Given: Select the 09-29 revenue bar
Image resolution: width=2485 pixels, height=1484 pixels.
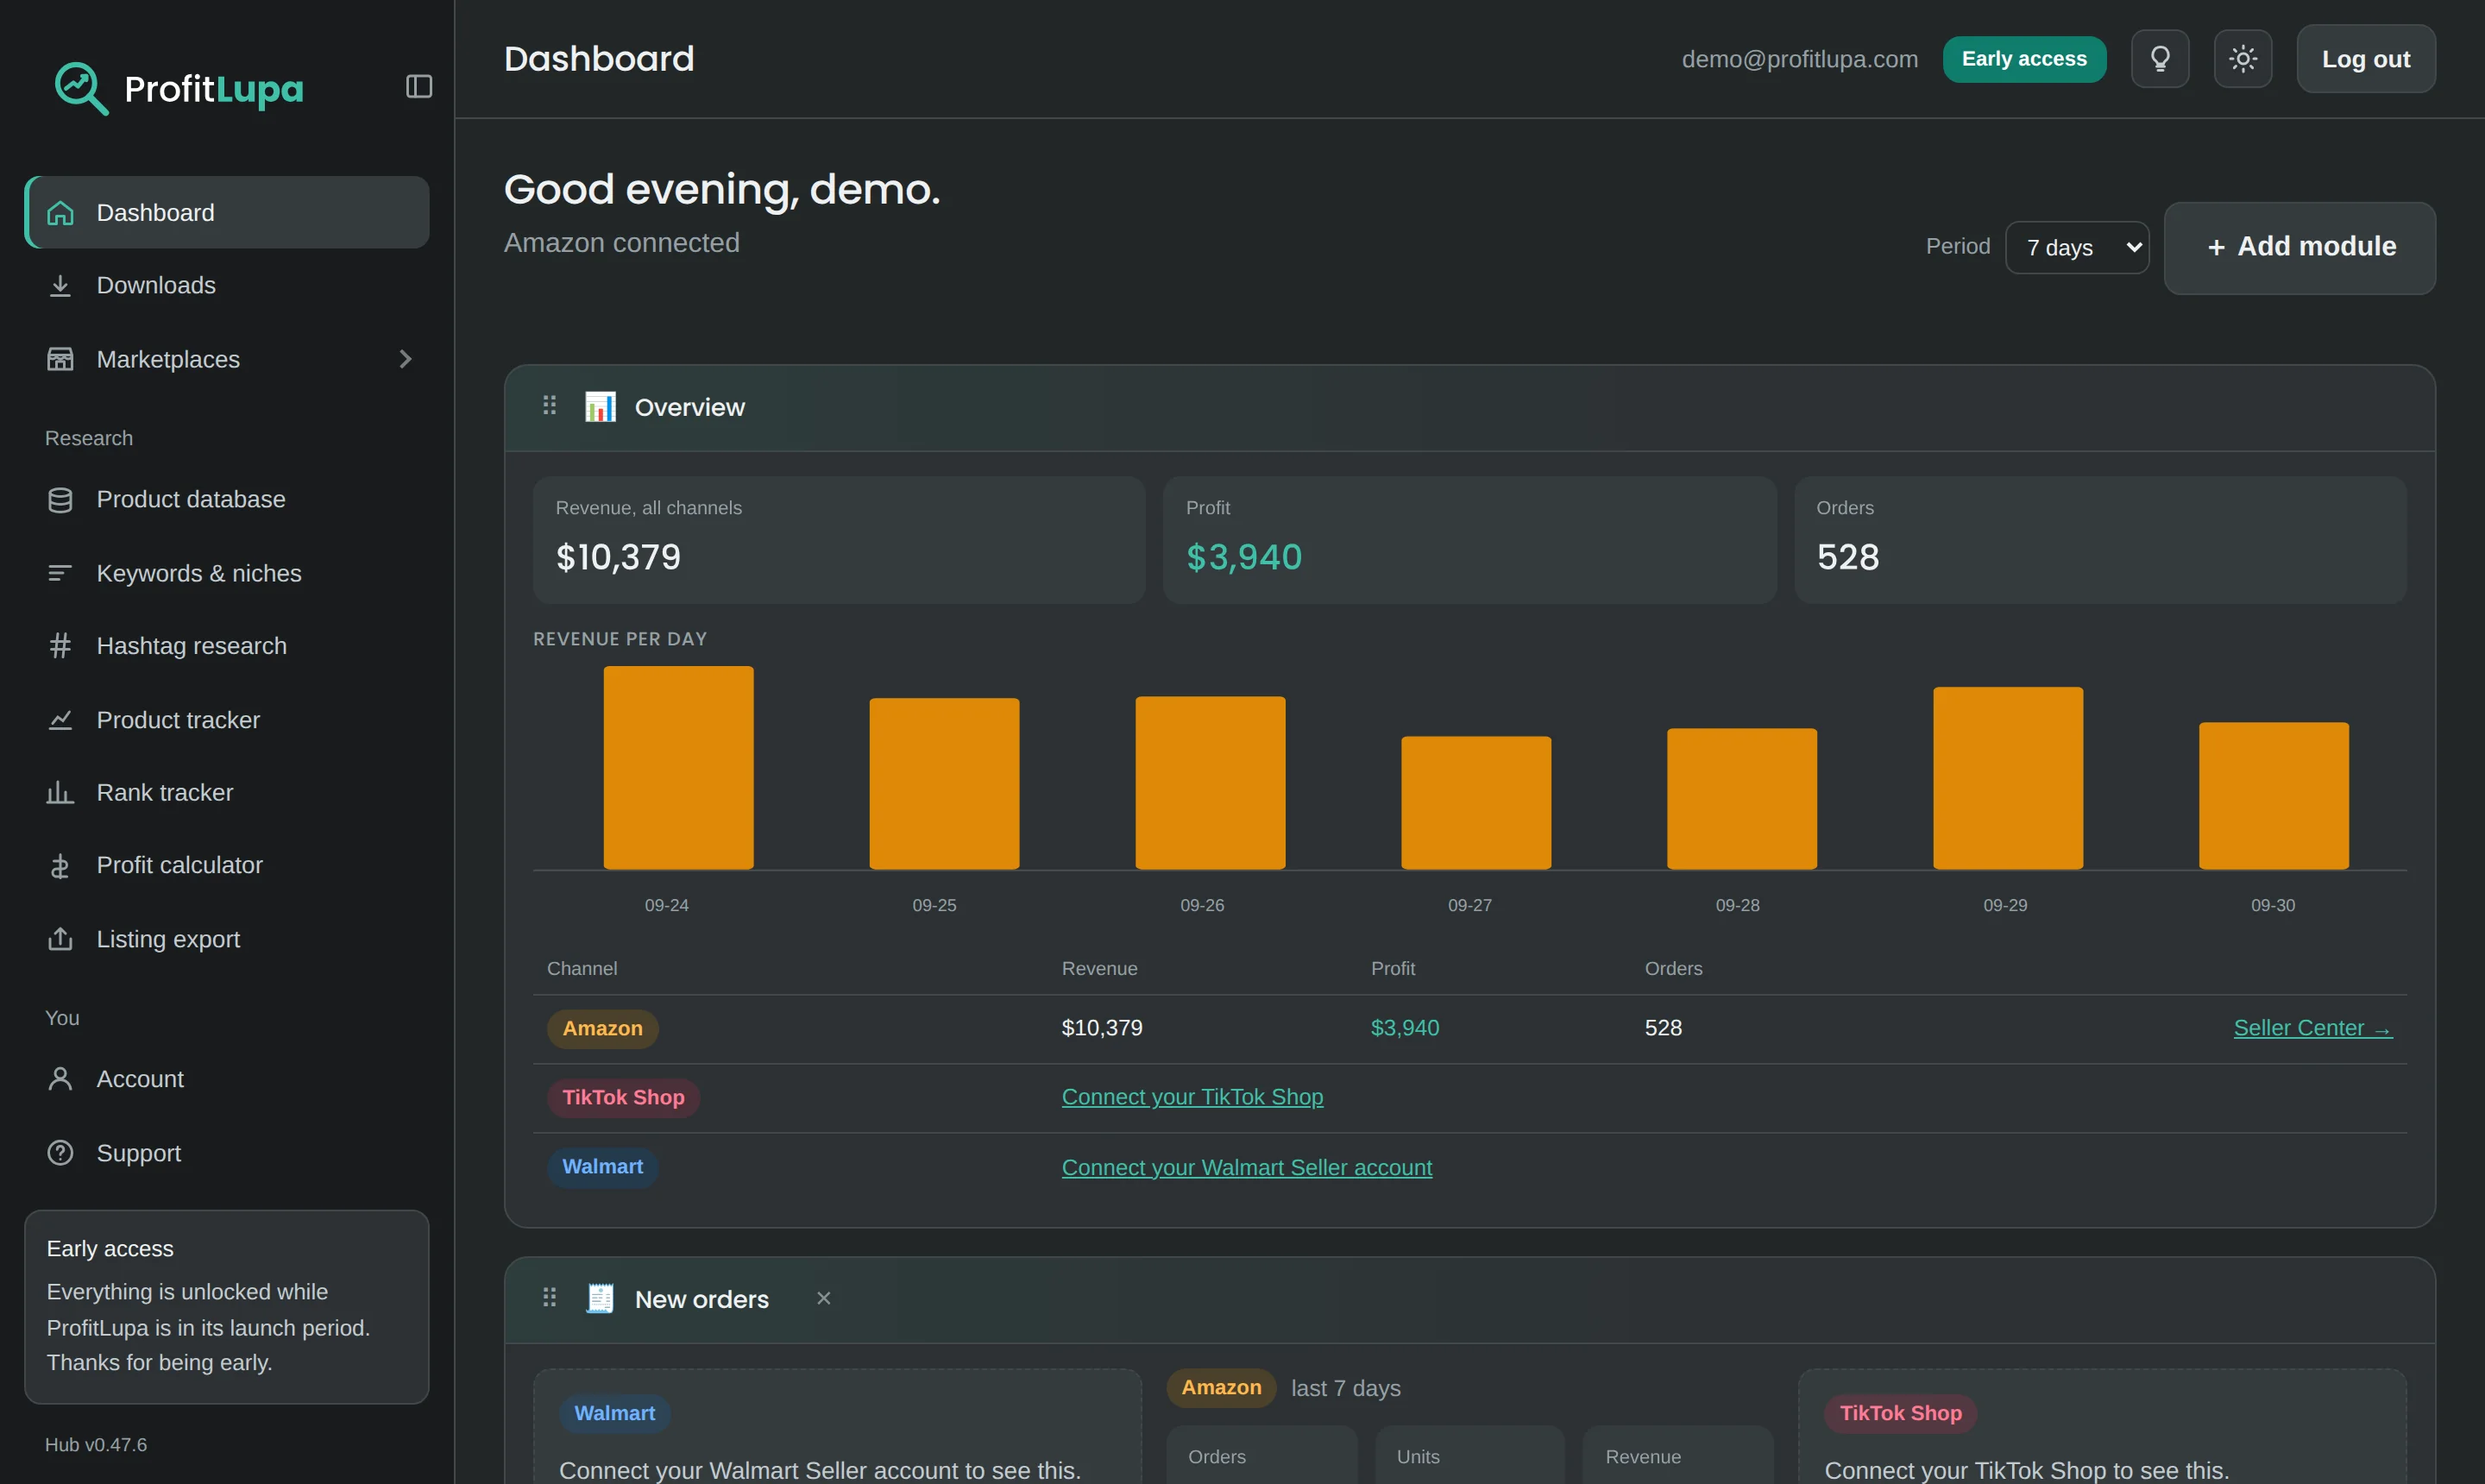Looking at the screenshot, I should tap(2007, 778).
